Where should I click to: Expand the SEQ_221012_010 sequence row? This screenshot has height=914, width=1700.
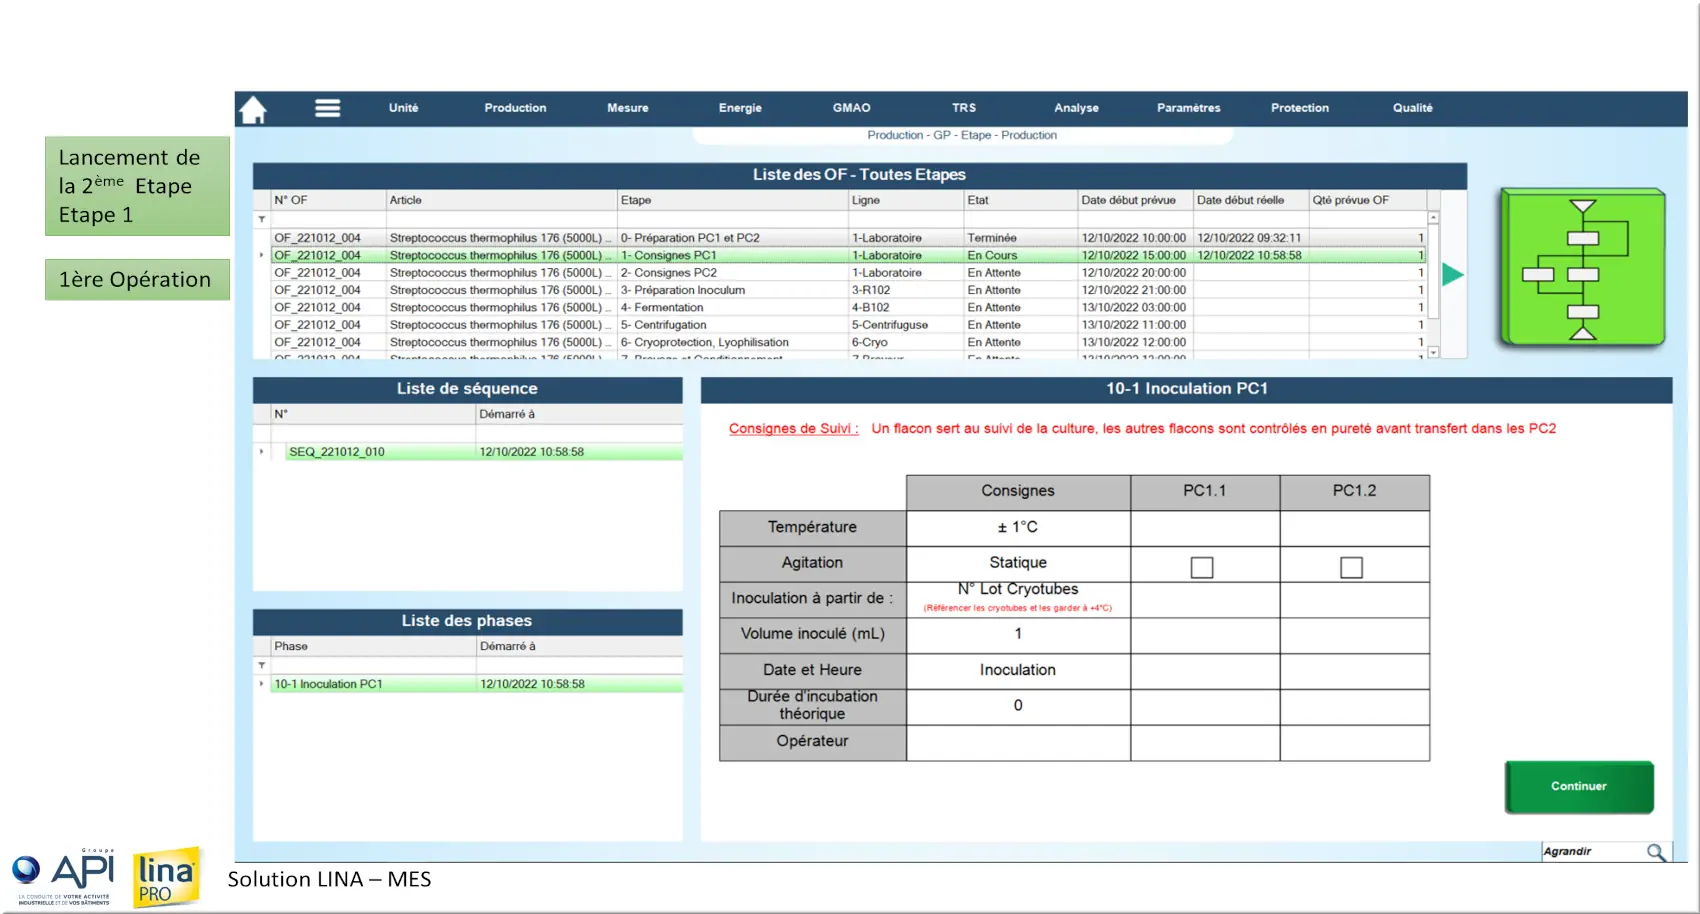pyautogui.click(x=262, y=452)
